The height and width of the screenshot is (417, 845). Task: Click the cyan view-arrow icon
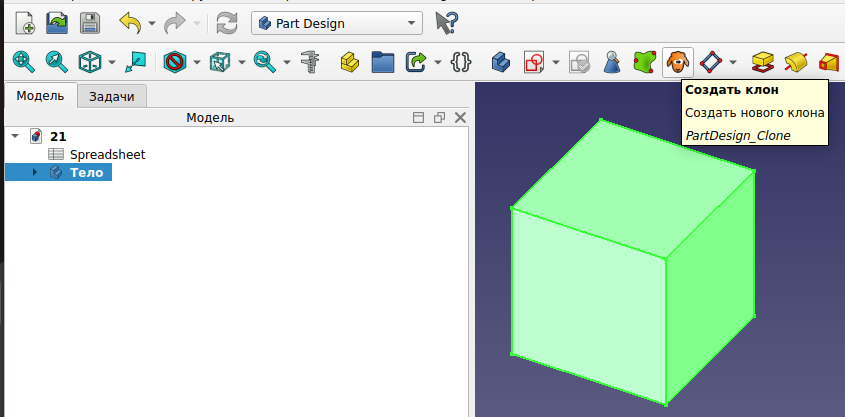tap(135, 62)
